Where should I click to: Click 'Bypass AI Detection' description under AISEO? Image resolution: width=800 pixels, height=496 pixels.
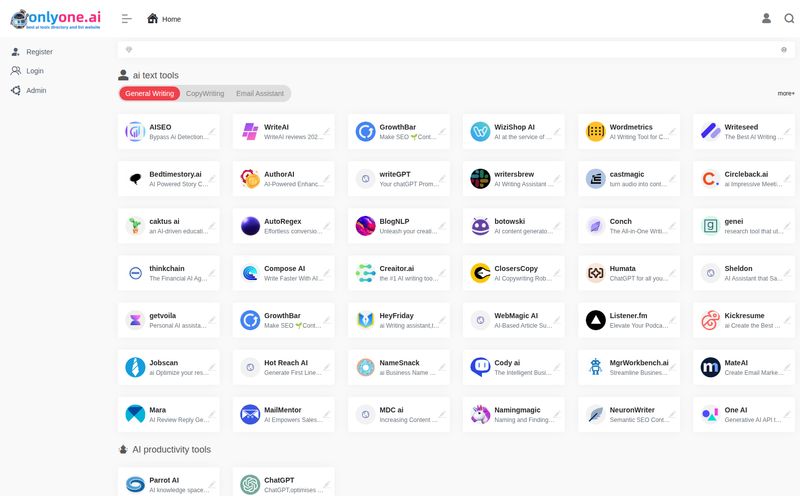(179, 137)
